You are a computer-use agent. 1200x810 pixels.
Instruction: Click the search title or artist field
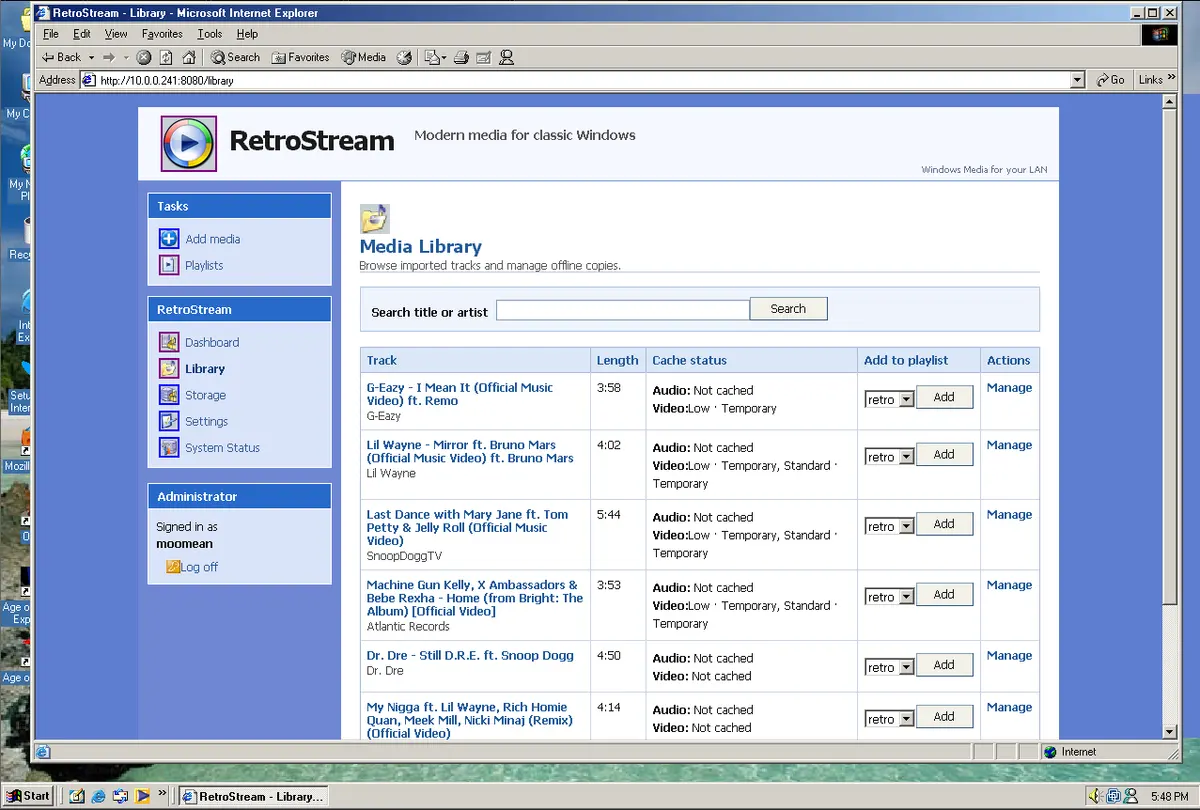623,310
